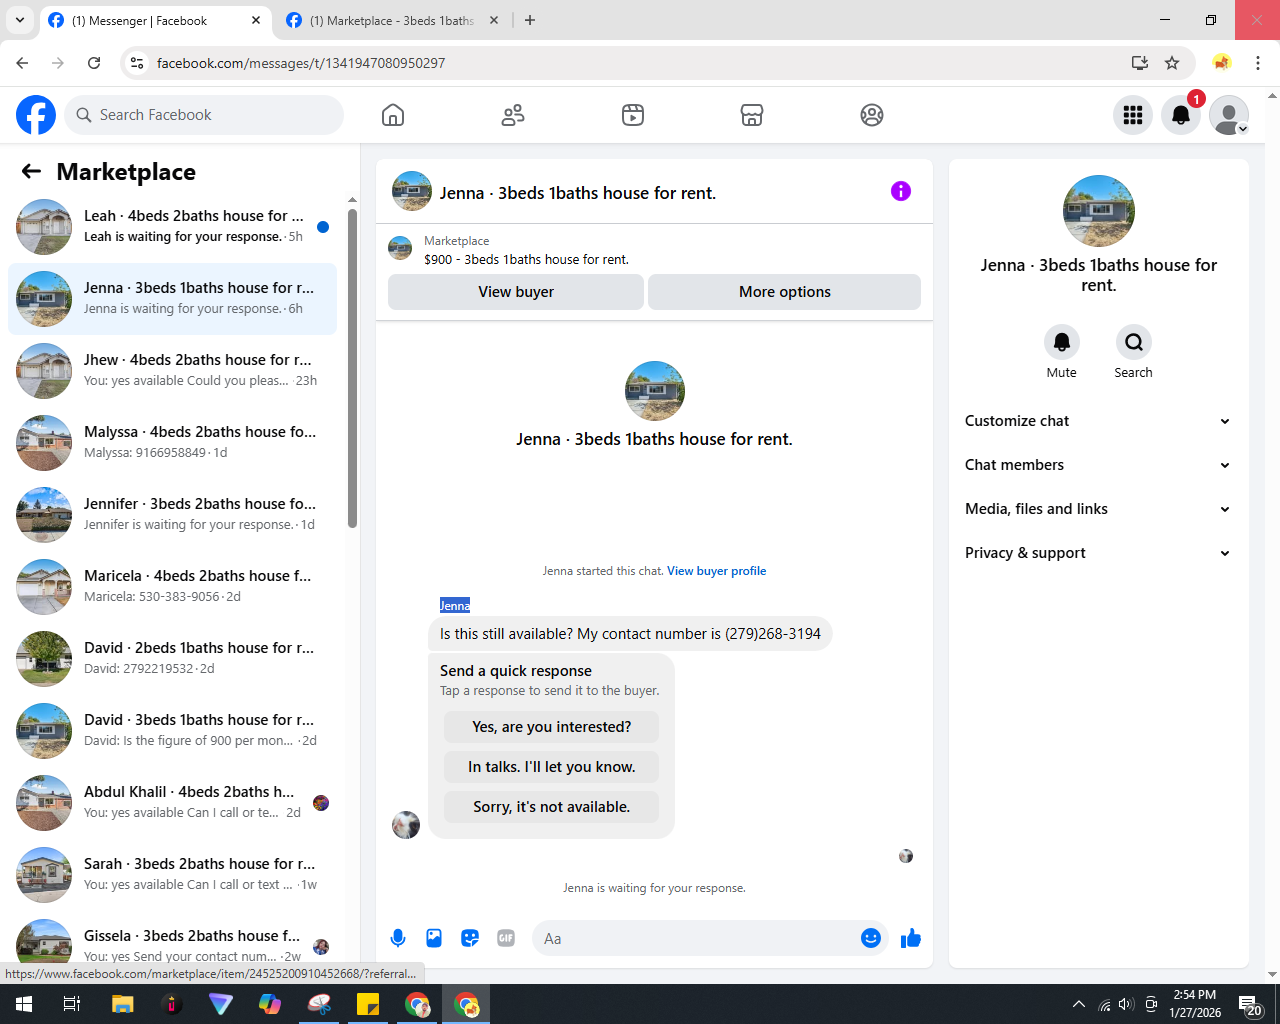Choose a sticker icon

pos(470,938)
